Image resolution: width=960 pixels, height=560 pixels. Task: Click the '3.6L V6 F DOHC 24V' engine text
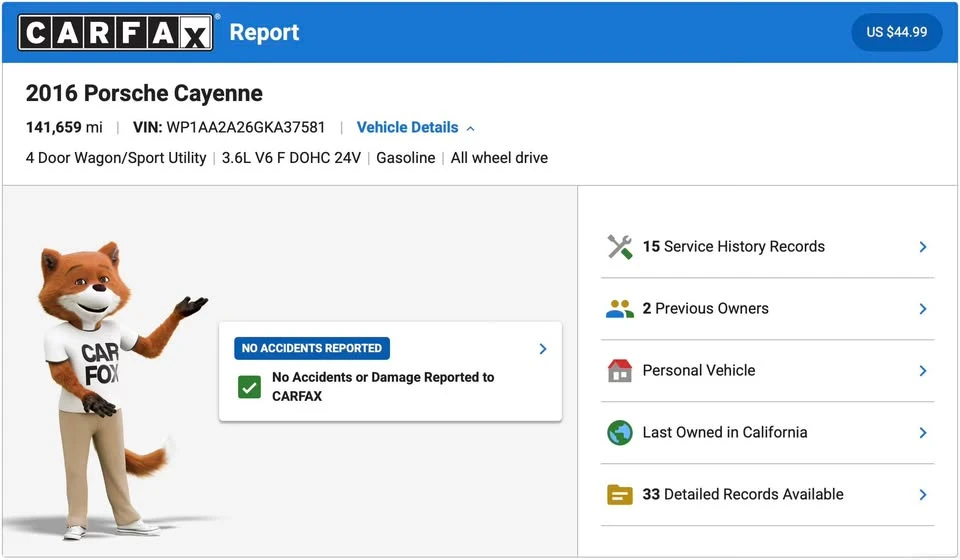[291, 158]
